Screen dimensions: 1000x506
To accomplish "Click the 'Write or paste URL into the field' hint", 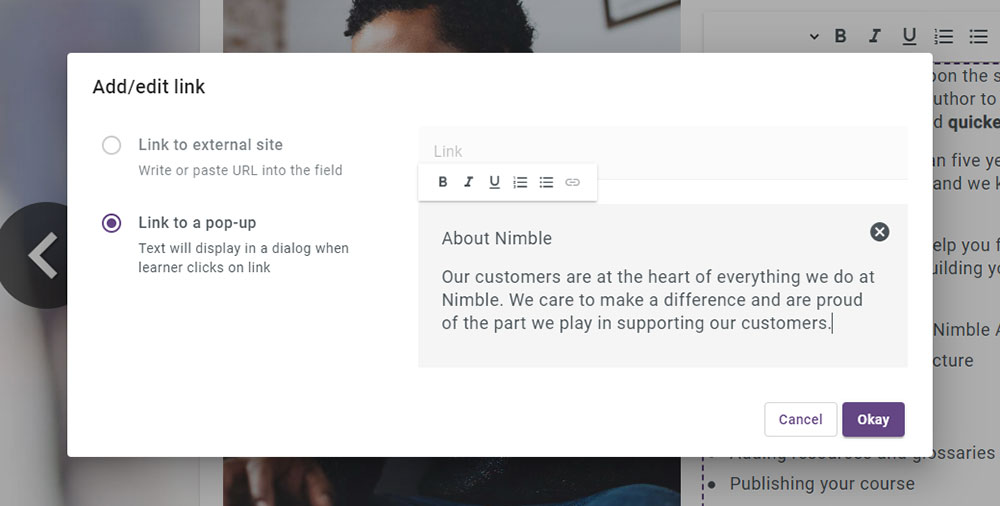I will [240, 170].
